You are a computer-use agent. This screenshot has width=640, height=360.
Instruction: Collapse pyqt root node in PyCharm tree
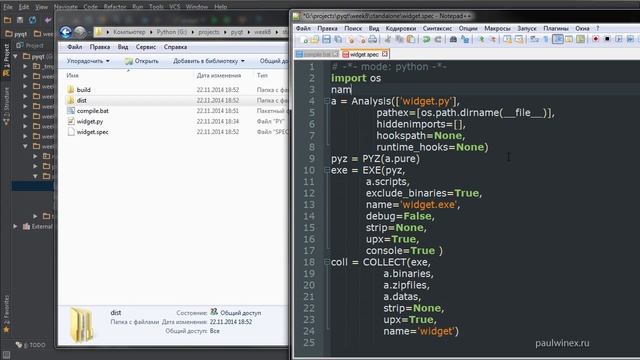(x=16, y=56)
